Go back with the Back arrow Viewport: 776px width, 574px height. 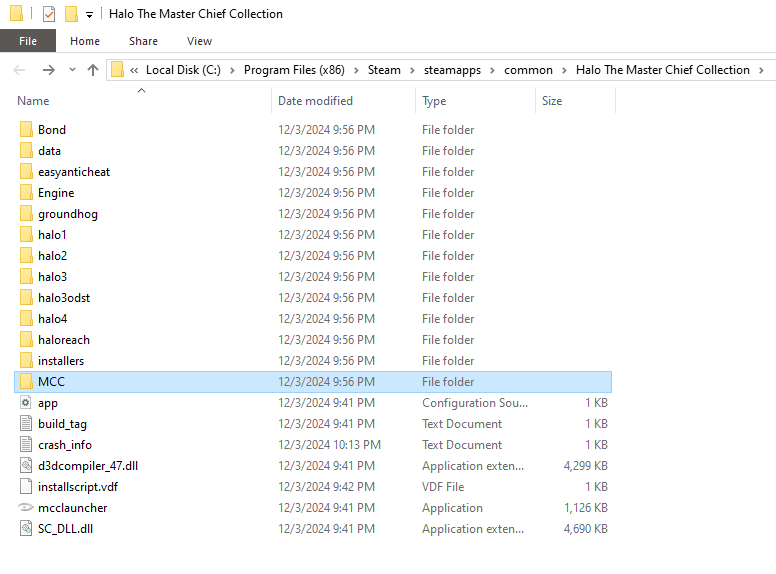[x=19, y=70]
